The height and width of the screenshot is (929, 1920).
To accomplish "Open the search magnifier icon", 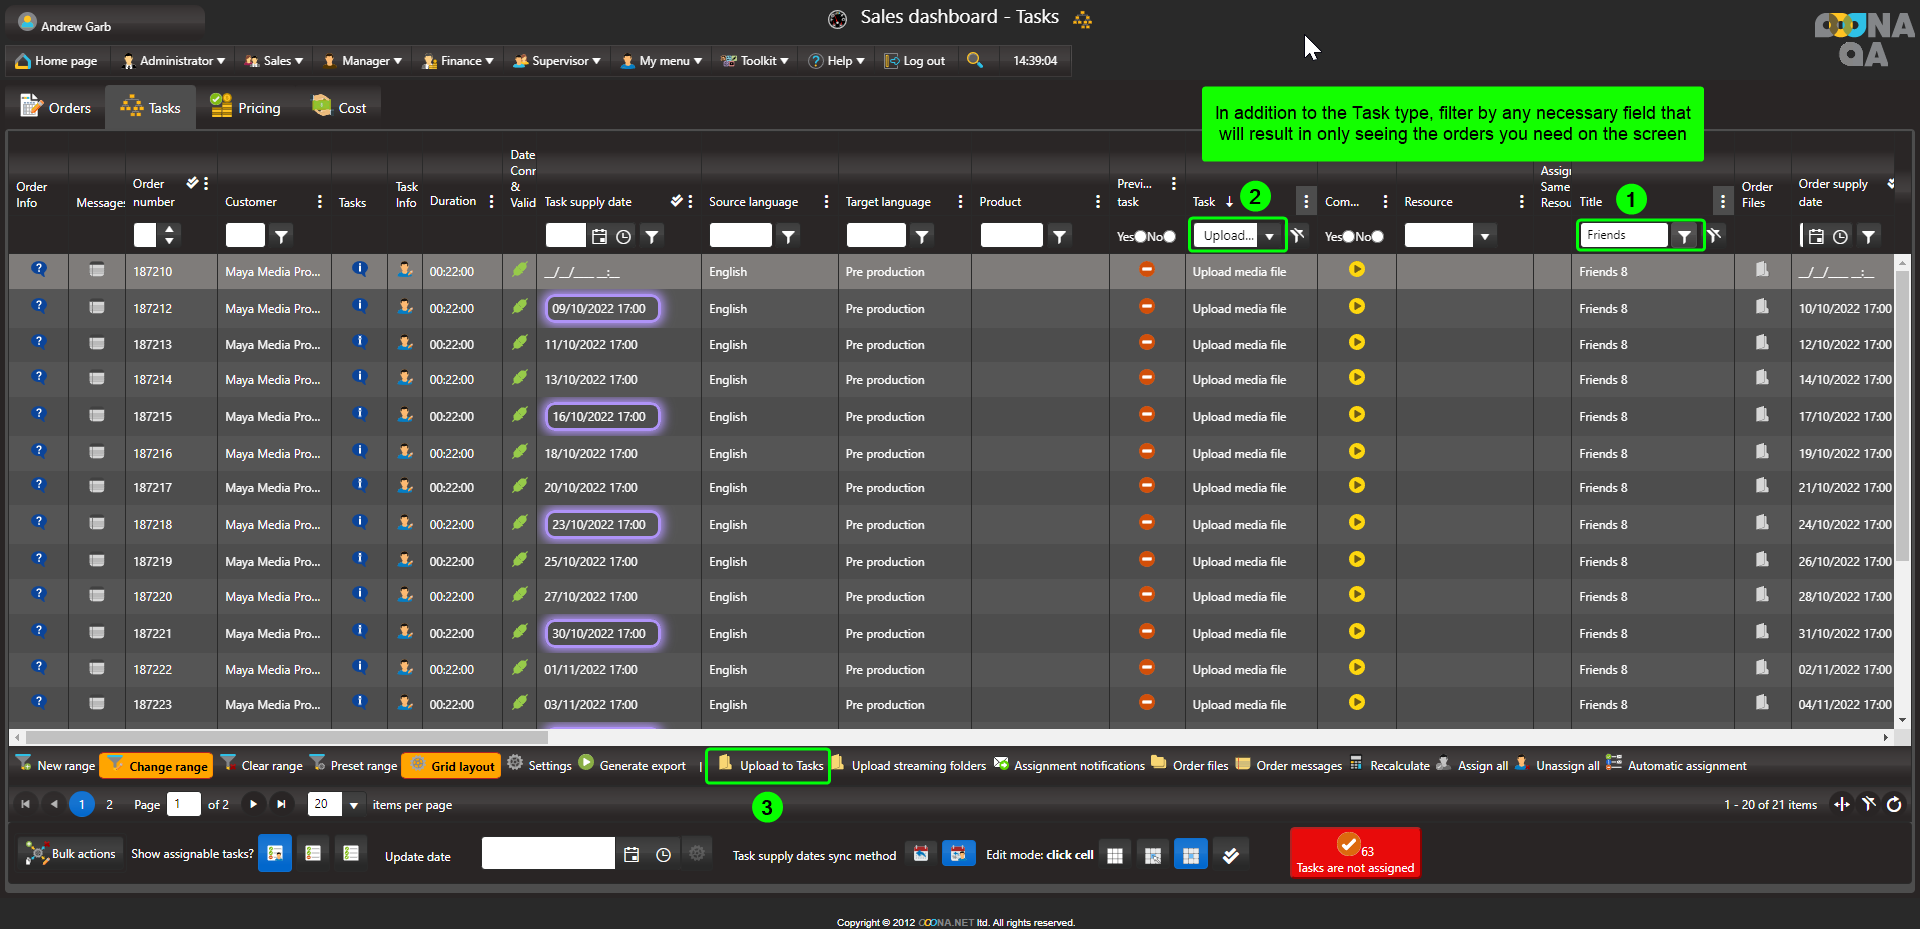I will [x=975, y=61].
